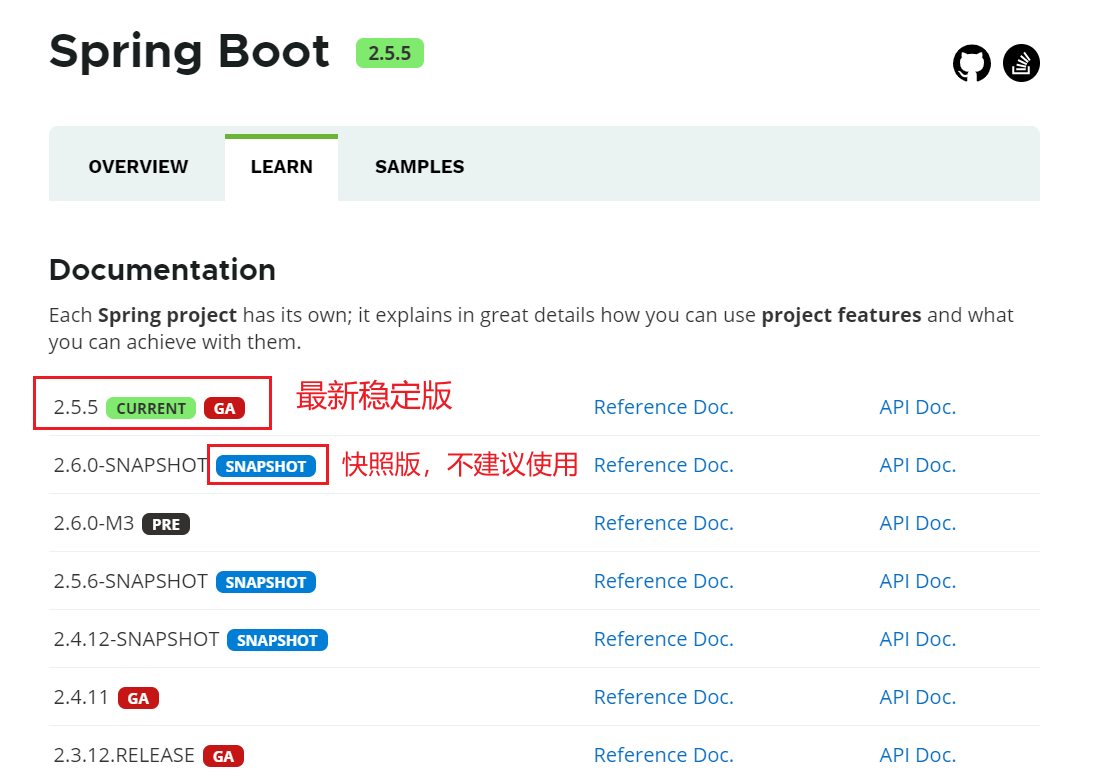This screenshot has width=1109, height=784.
Task: Open the Stack Overflow icon link
Action: (1021, 63)
